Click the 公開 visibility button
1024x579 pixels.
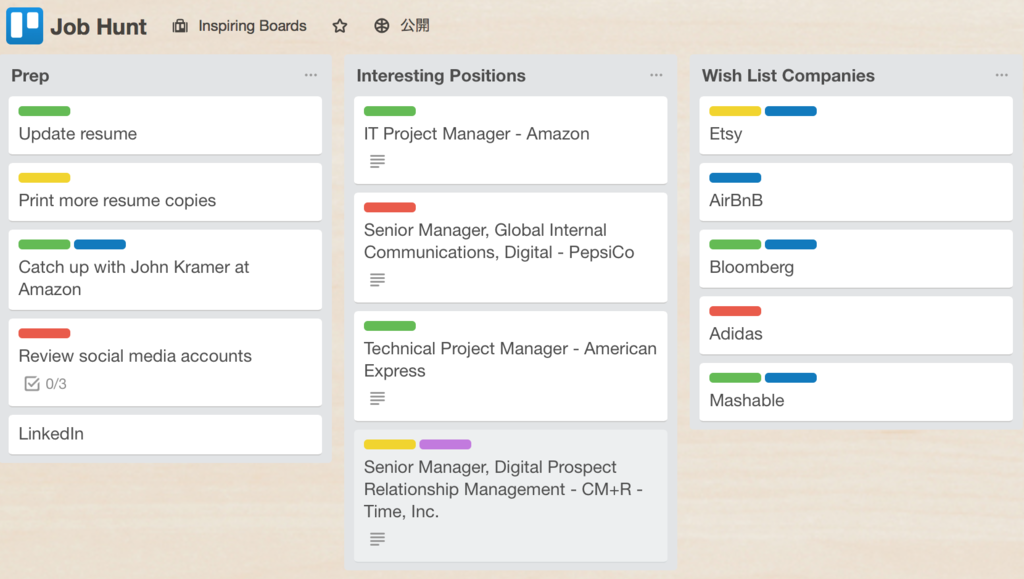[415, 26]
